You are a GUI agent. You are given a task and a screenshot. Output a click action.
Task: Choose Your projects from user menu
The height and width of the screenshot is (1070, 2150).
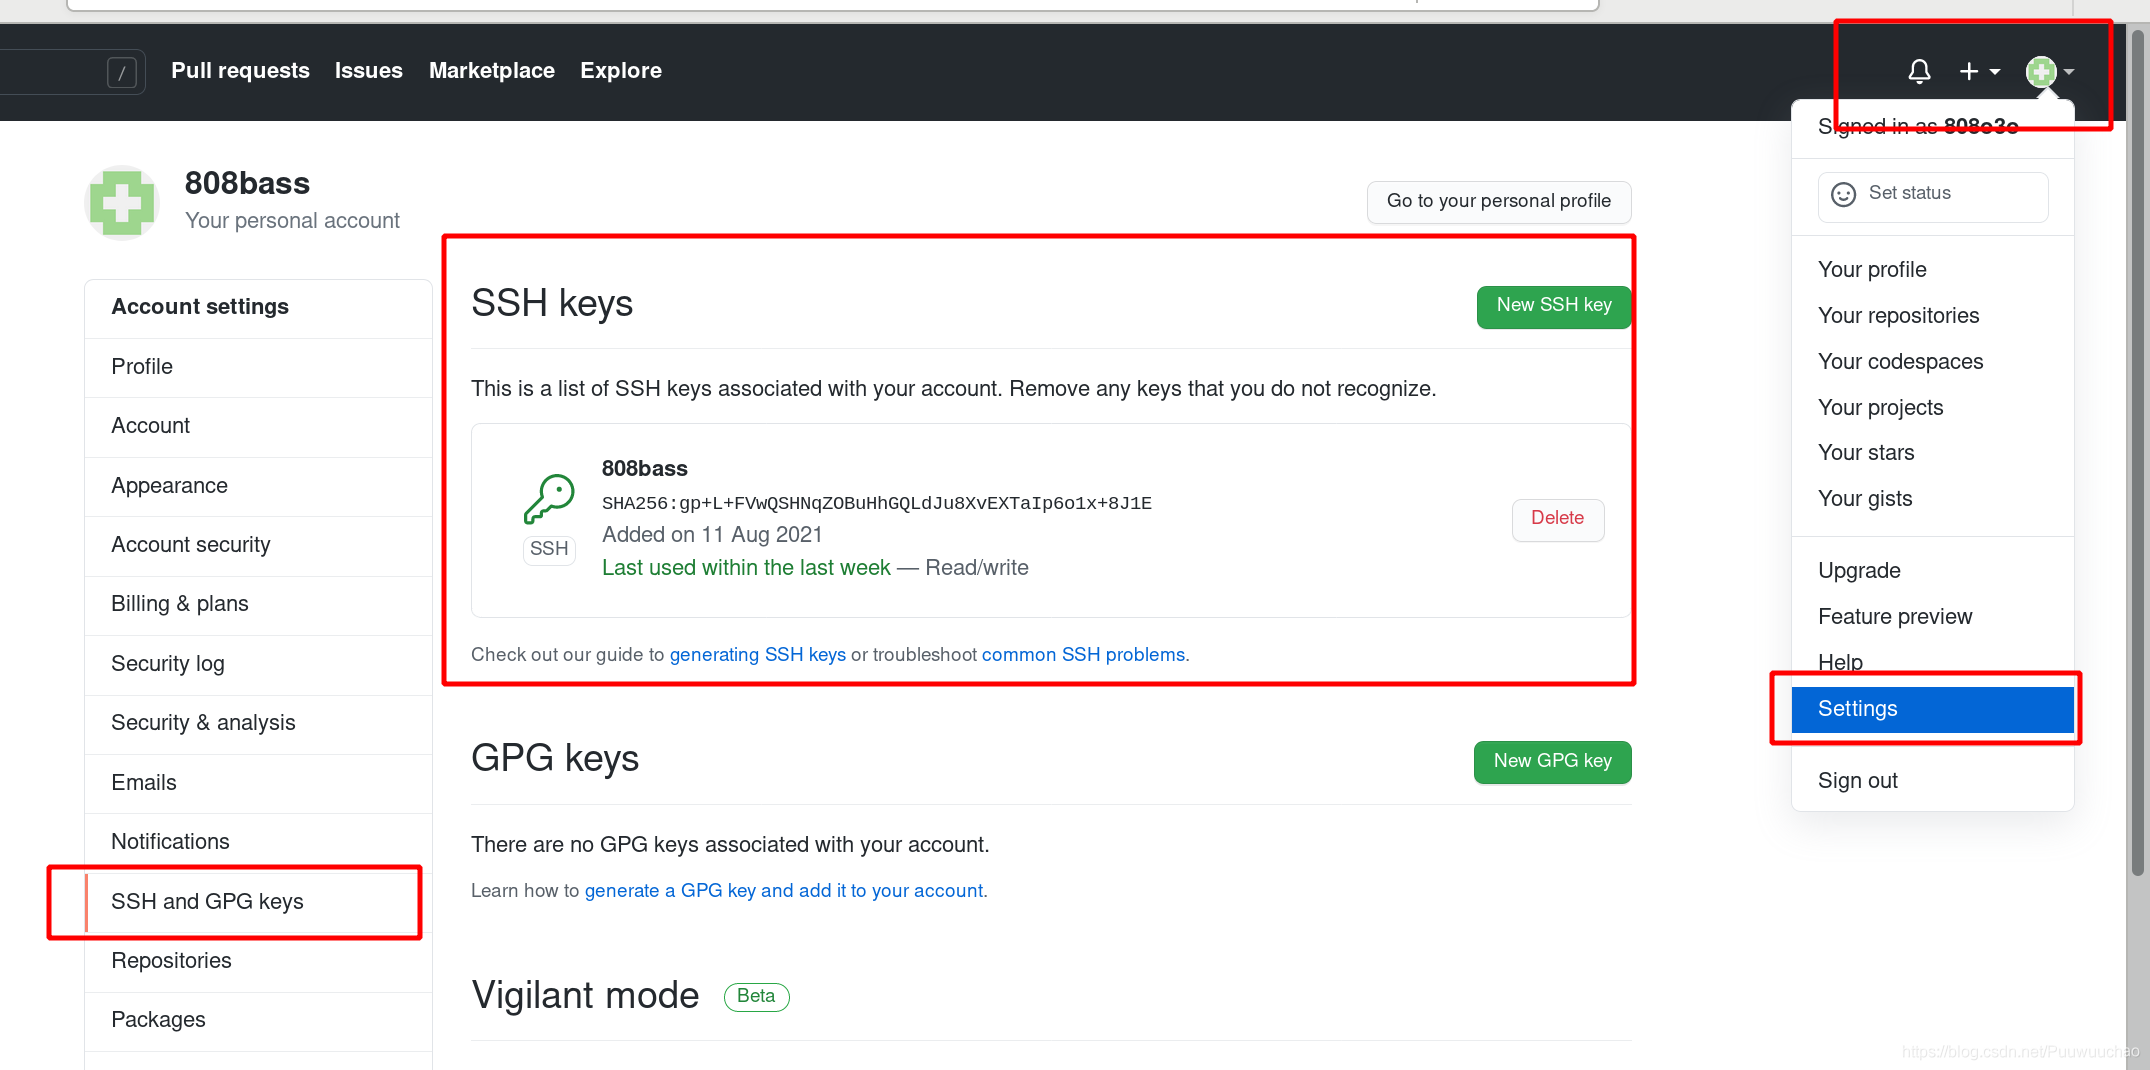tap(1932, 408)
